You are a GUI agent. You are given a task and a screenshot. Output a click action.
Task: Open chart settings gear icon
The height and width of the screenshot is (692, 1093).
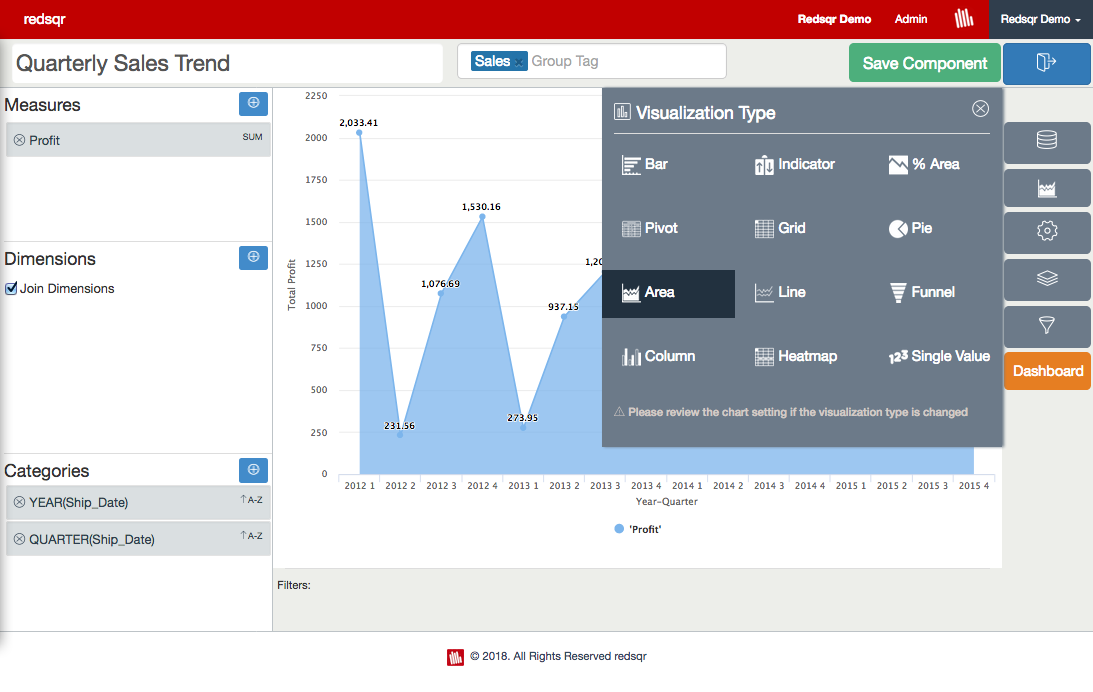(1046, 231)
